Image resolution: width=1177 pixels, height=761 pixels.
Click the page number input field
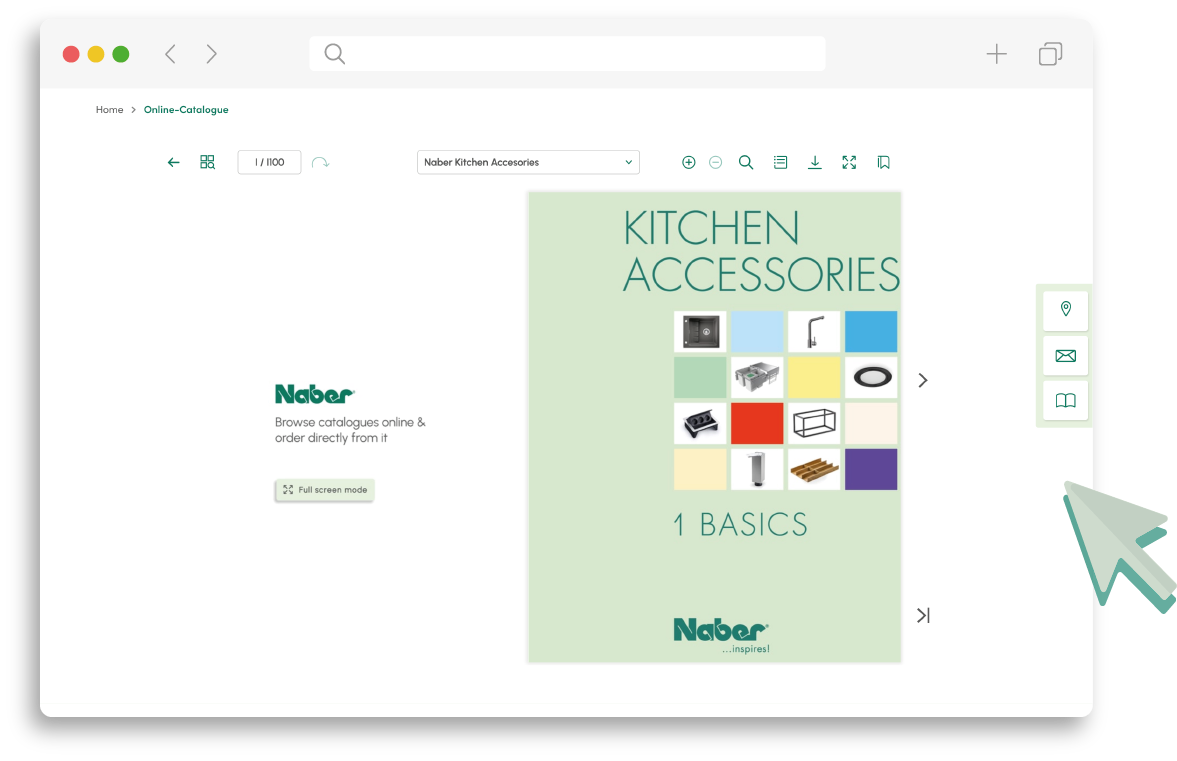pyautogui.click(x=269, y=162)
